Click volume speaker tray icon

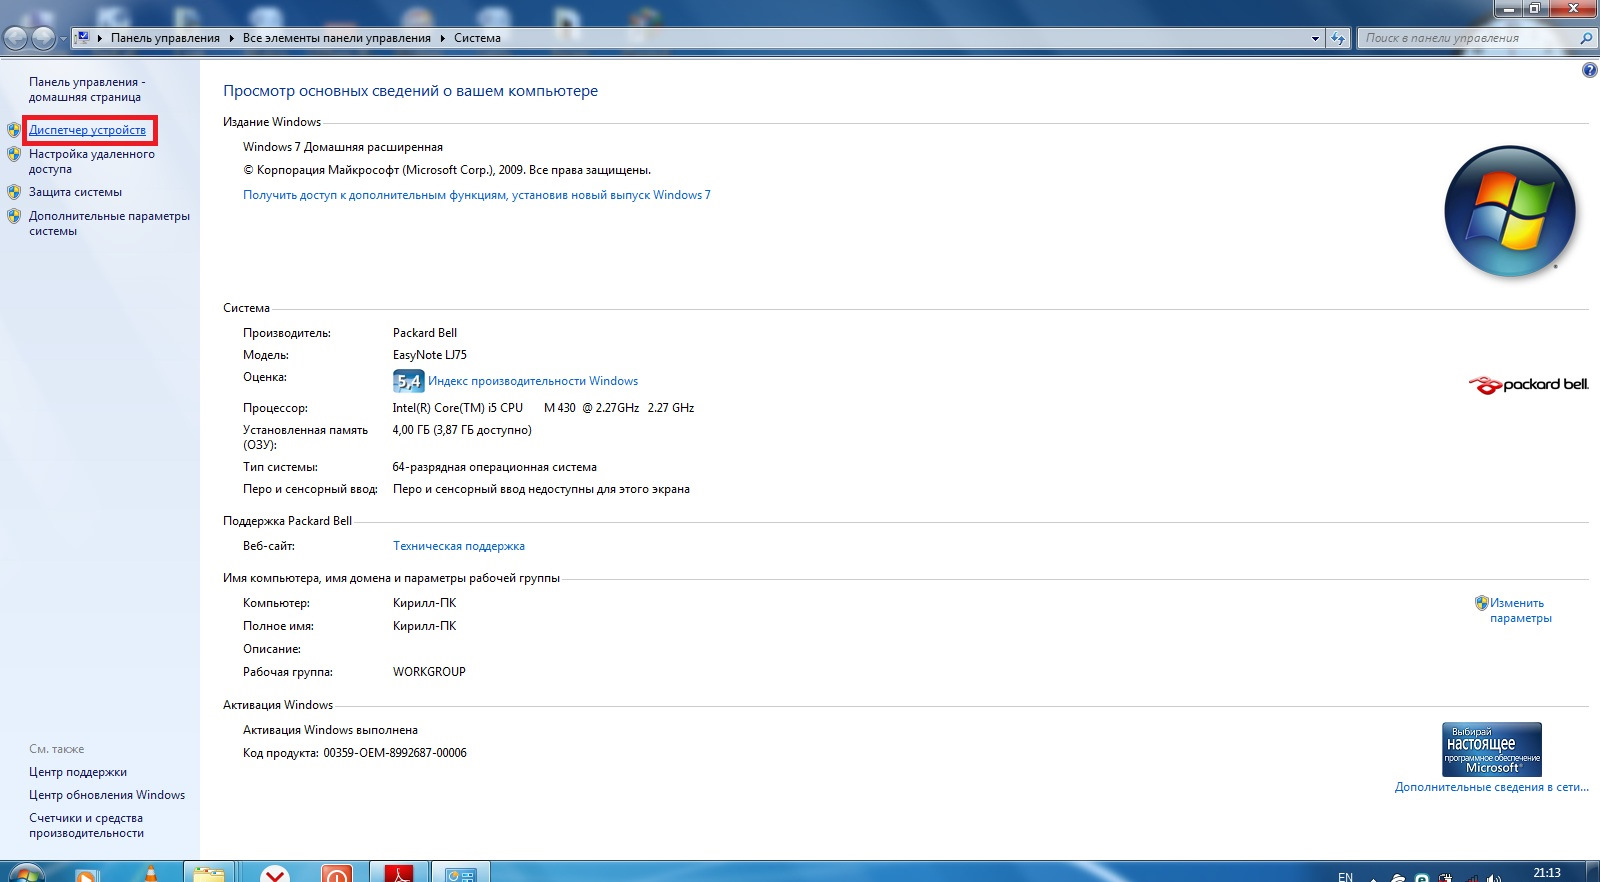[x=1494, y=878]
